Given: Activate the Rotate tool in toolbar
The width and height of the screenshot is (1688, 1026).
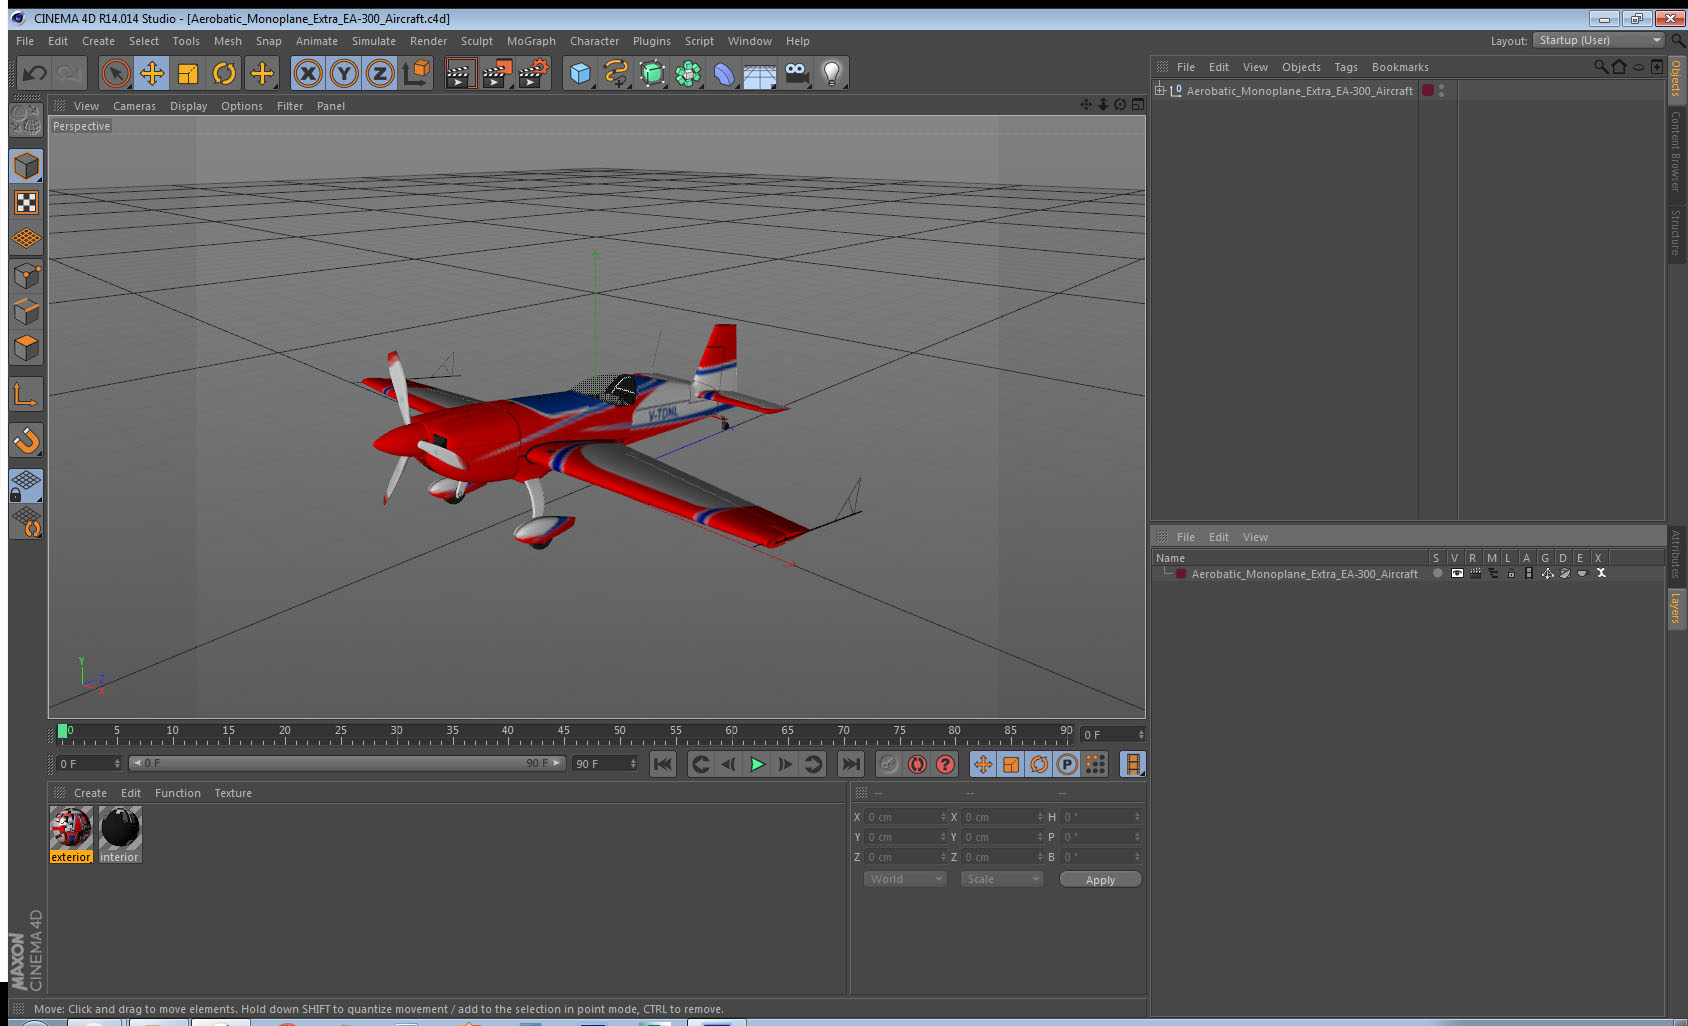Looking at the screenshot, I should tap(225, 73).
